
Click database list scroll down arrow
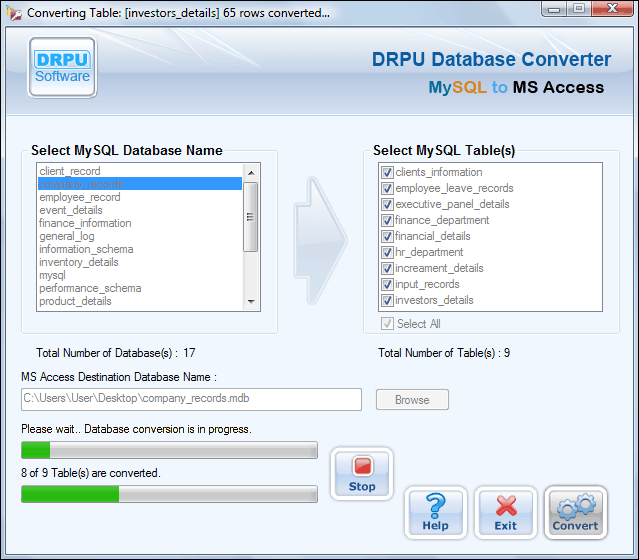pos(251,302)
